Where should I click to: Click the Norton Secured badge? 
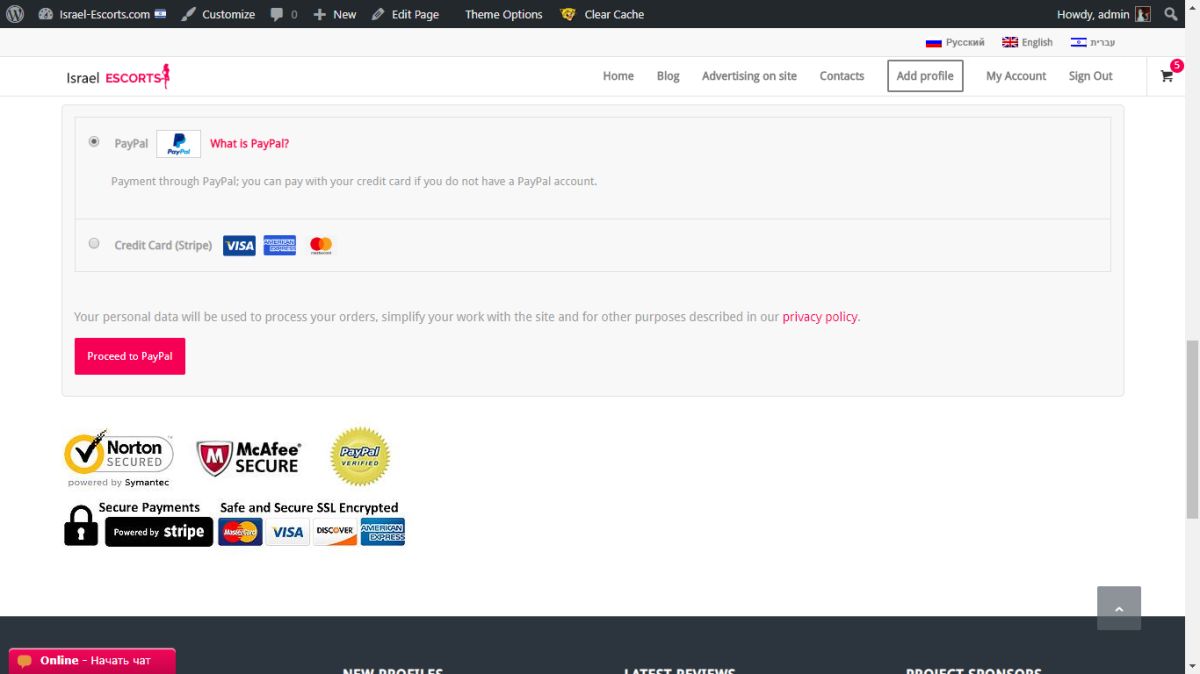coord(118,459)
